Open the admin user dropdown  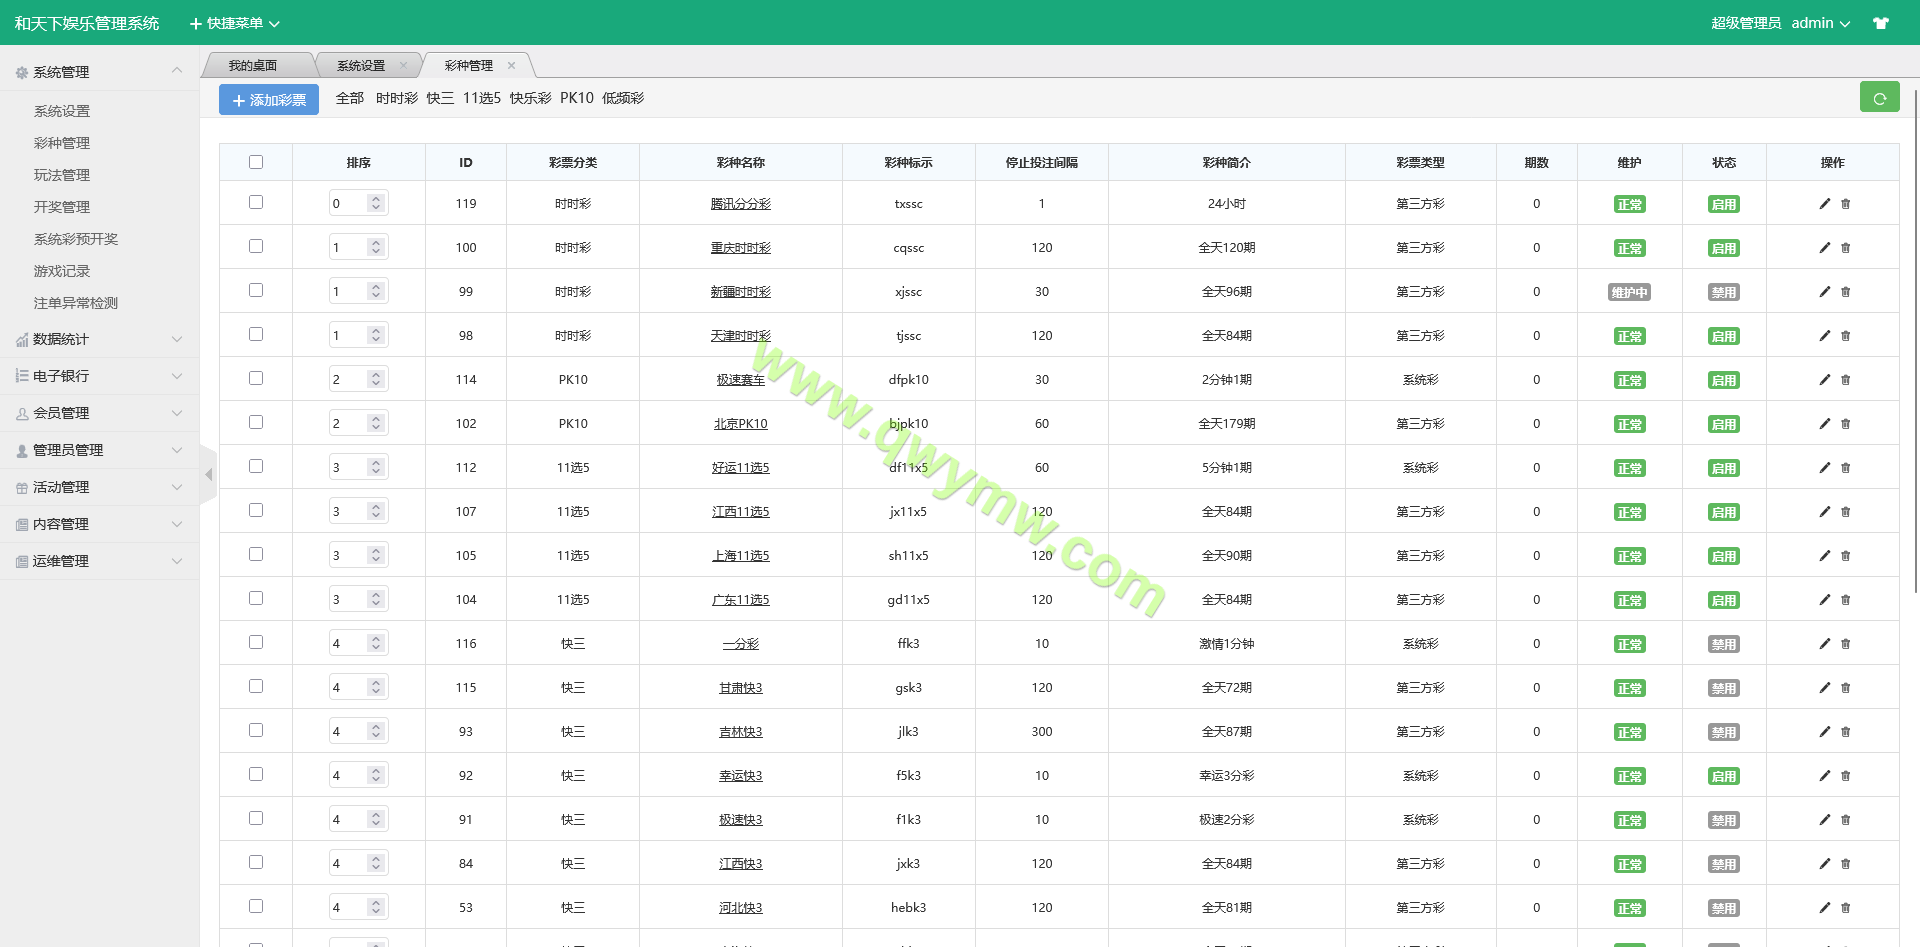pos(1820,23)
